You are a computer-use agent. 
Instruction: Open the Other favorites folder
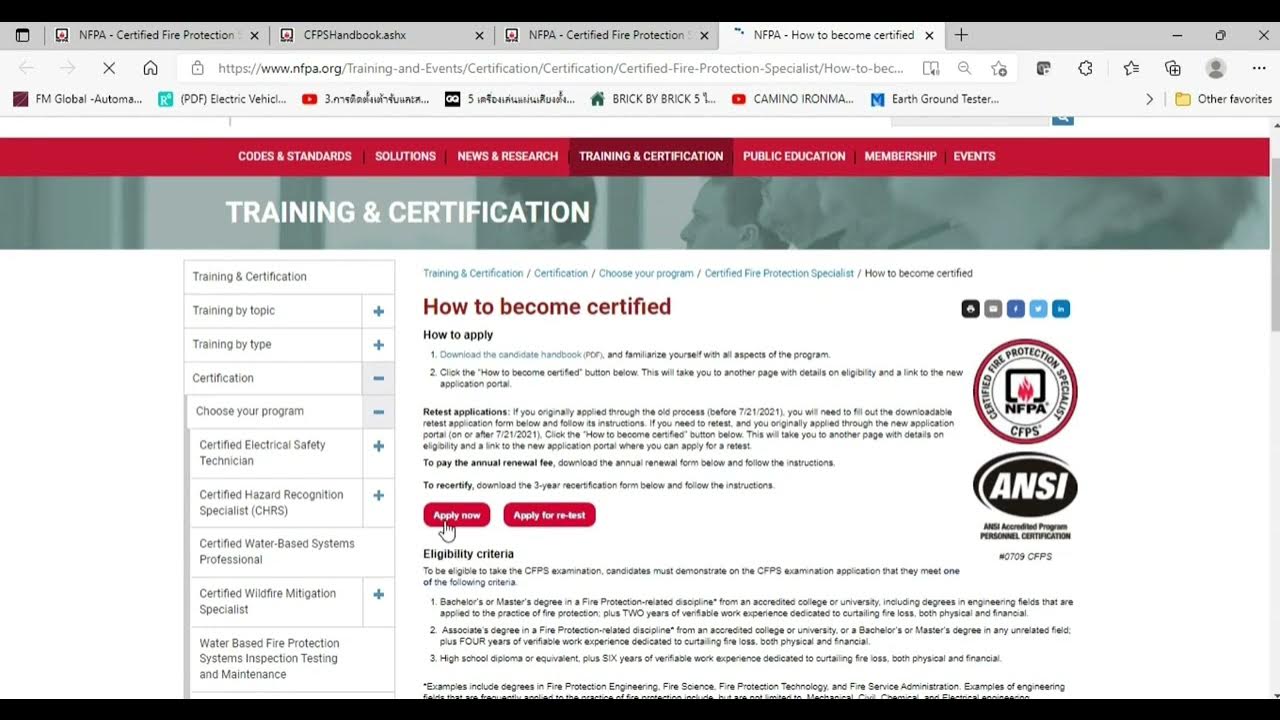1223,99
